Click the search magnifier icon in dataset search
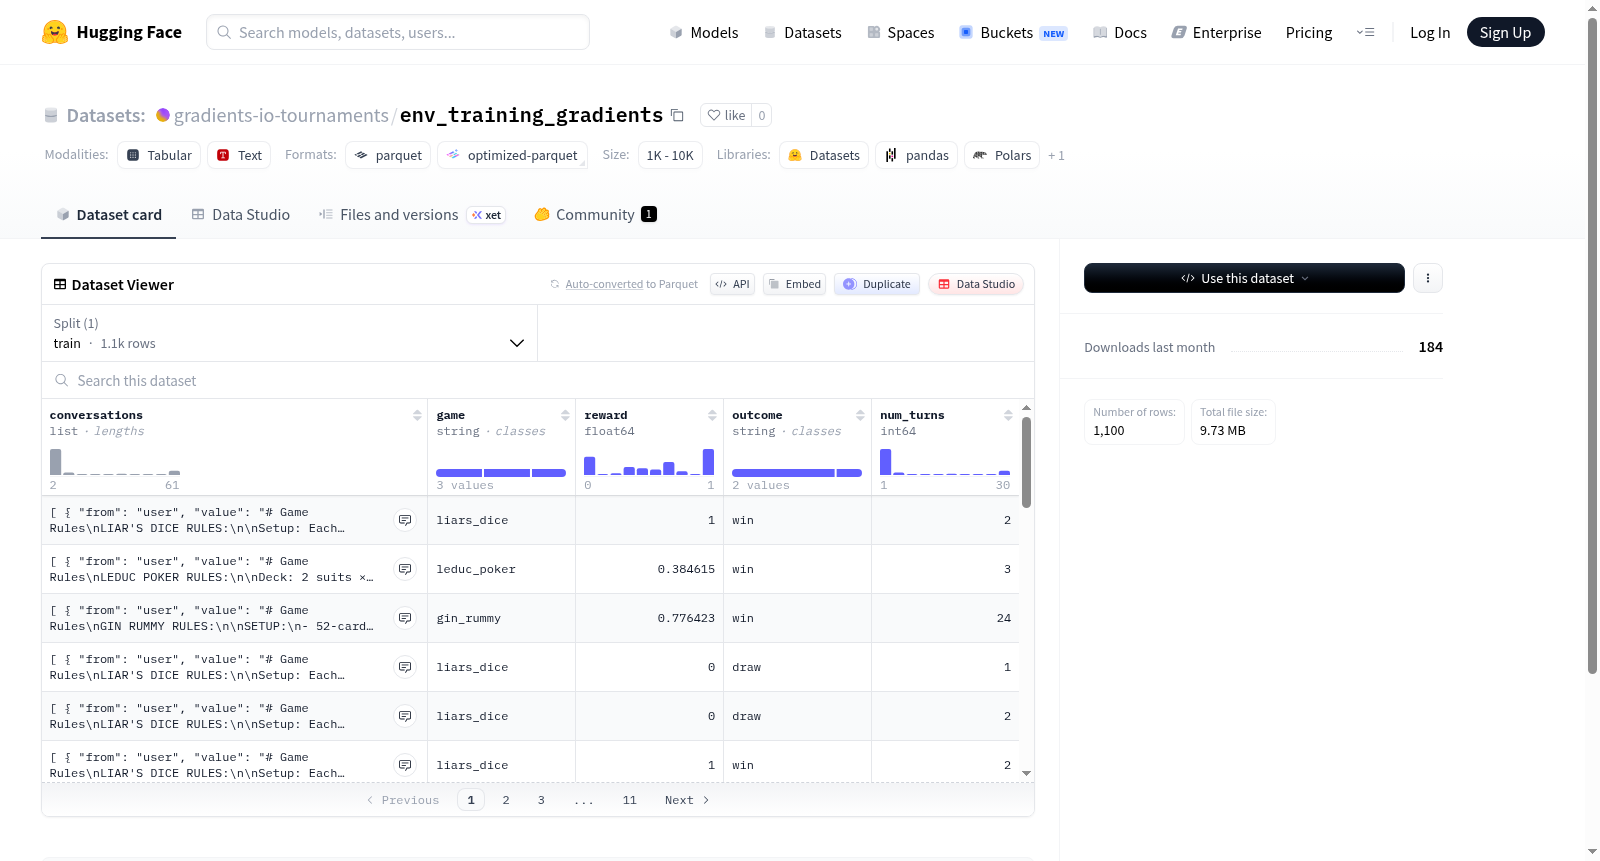The image size is (1600, 861). coord(62,380)
